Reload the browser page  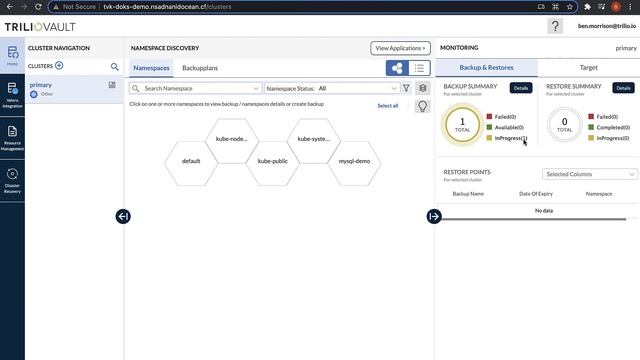[38, 7]
